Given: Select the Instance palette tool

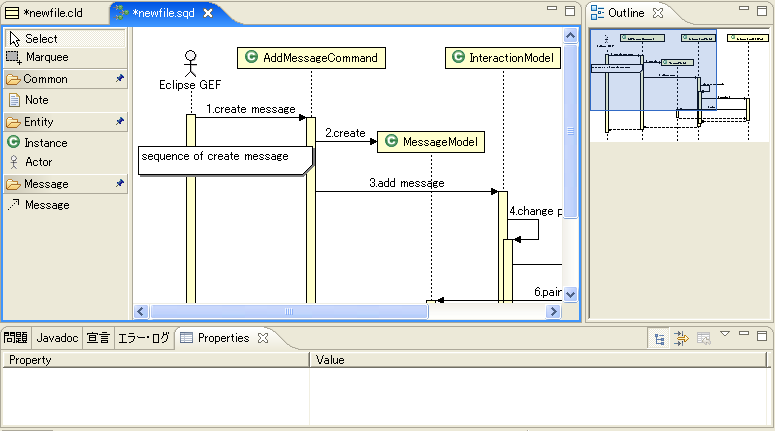Looking at the screenshot, I should point(65,143).
